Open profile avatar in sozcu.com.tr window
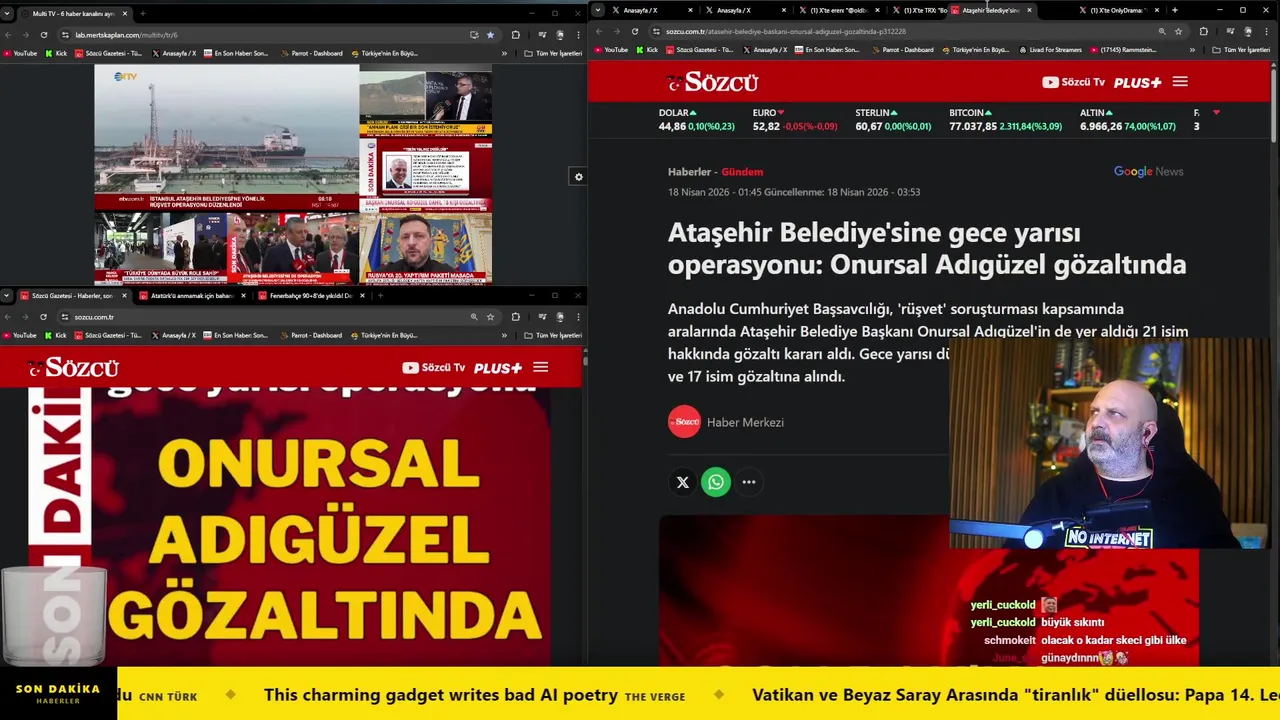The height and width of the screenshot is (720, 1280). (559, 317)
